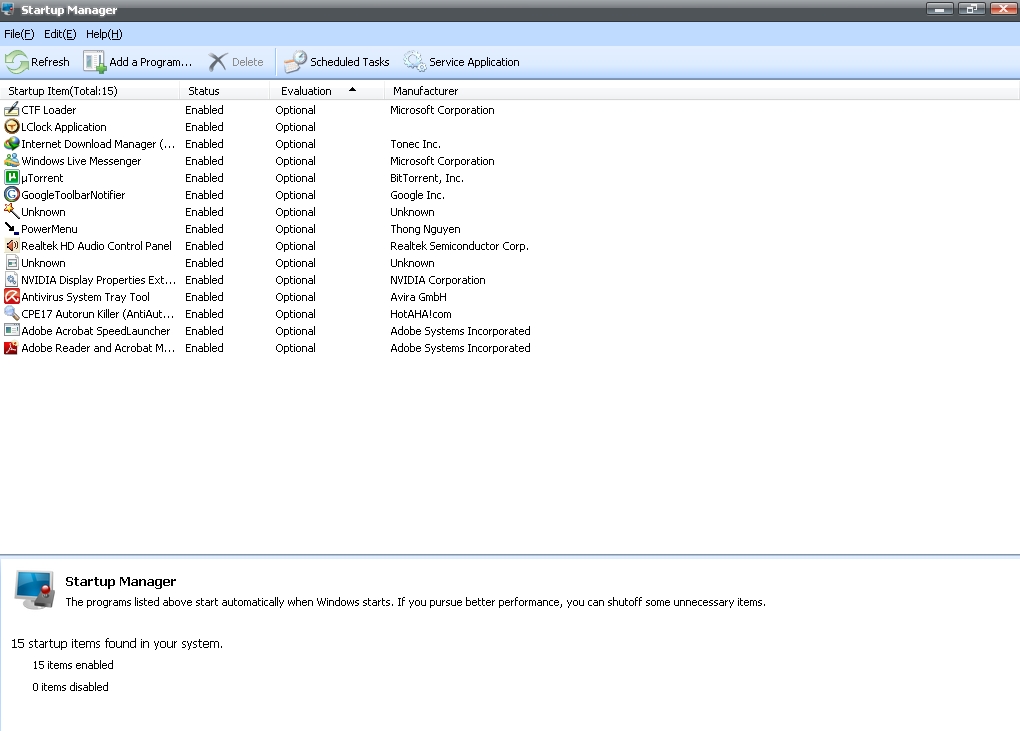This screenshot has height=731, width=1020.
Task: Select the Realtek HD Audio speaker icon
Action: coord(12,245)
